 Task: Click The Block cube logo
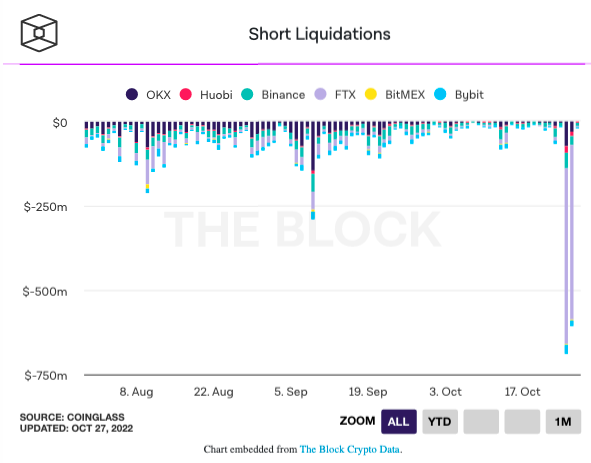[x=39, y=33]
